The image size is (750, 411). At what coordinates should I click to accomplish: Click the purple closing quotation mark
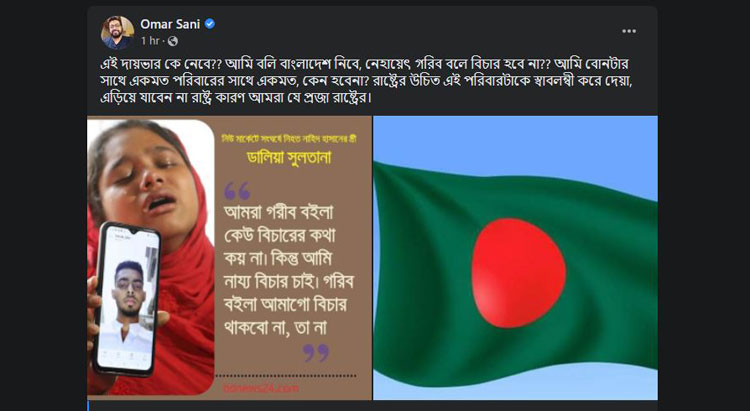coord(316,353)
